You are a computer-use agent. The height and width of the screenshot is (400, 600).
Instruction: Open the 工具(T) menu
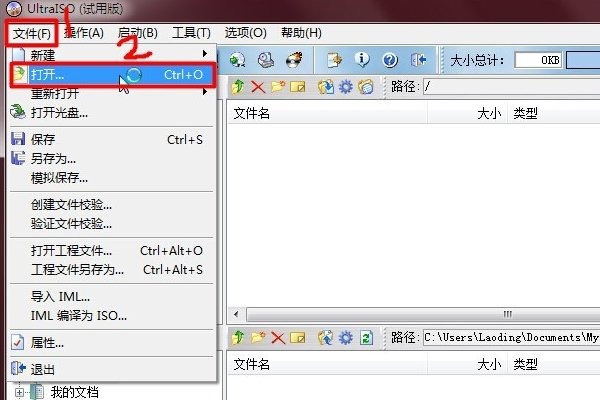(191, 33)
